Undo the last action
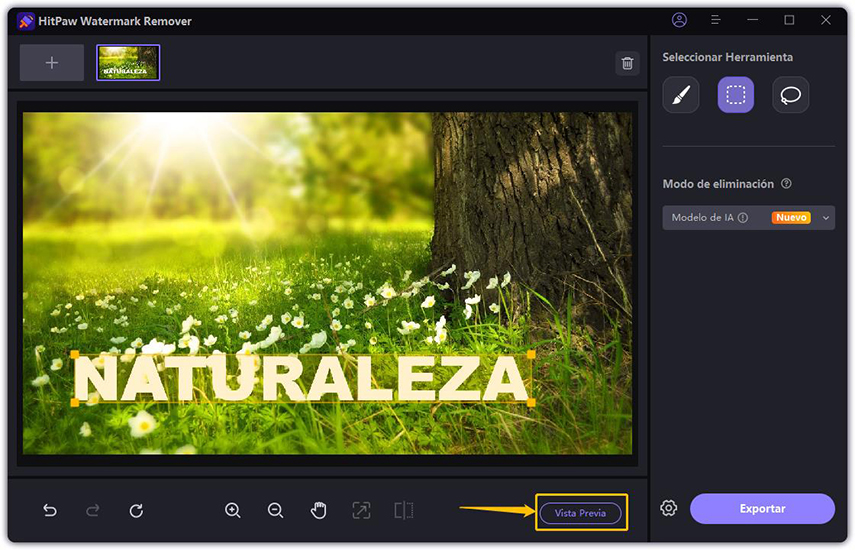 50,510
